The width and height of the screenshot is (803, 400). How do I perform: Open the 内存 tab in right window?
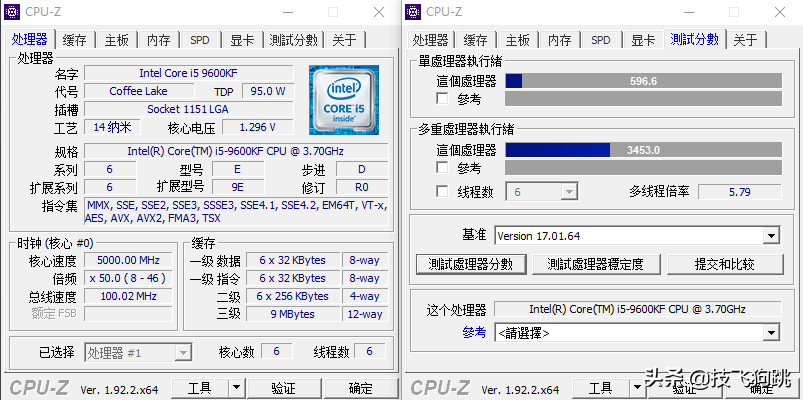coord(559,40)
